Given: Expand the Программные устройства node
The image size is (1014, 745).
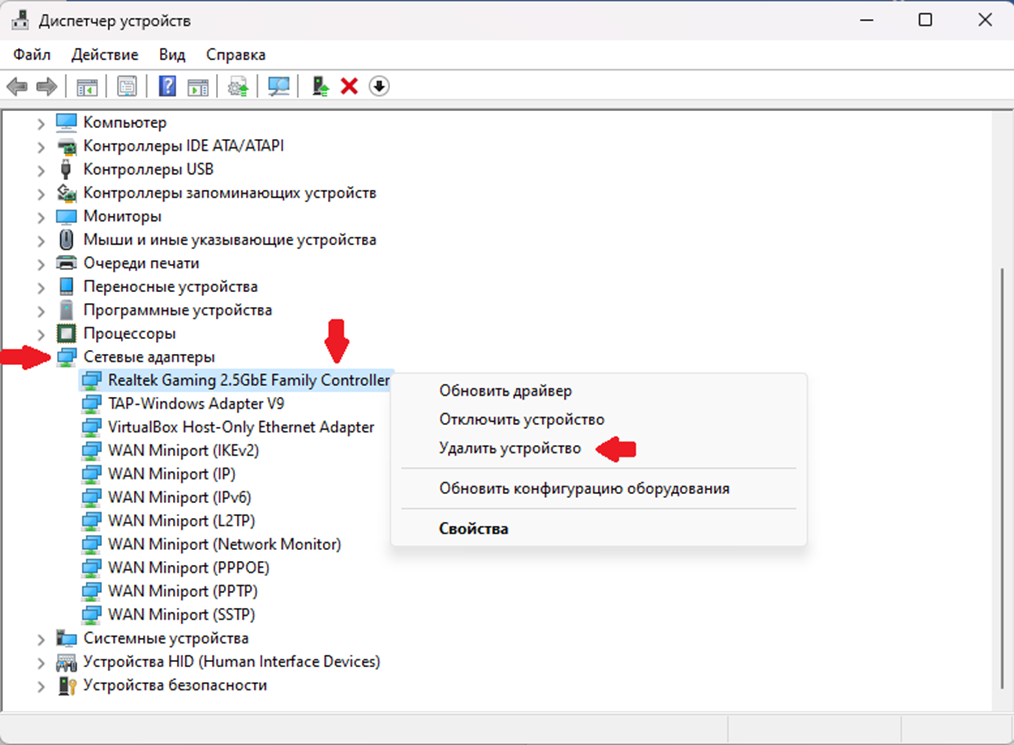Looking at the screenshot, I should pos(41,311).
